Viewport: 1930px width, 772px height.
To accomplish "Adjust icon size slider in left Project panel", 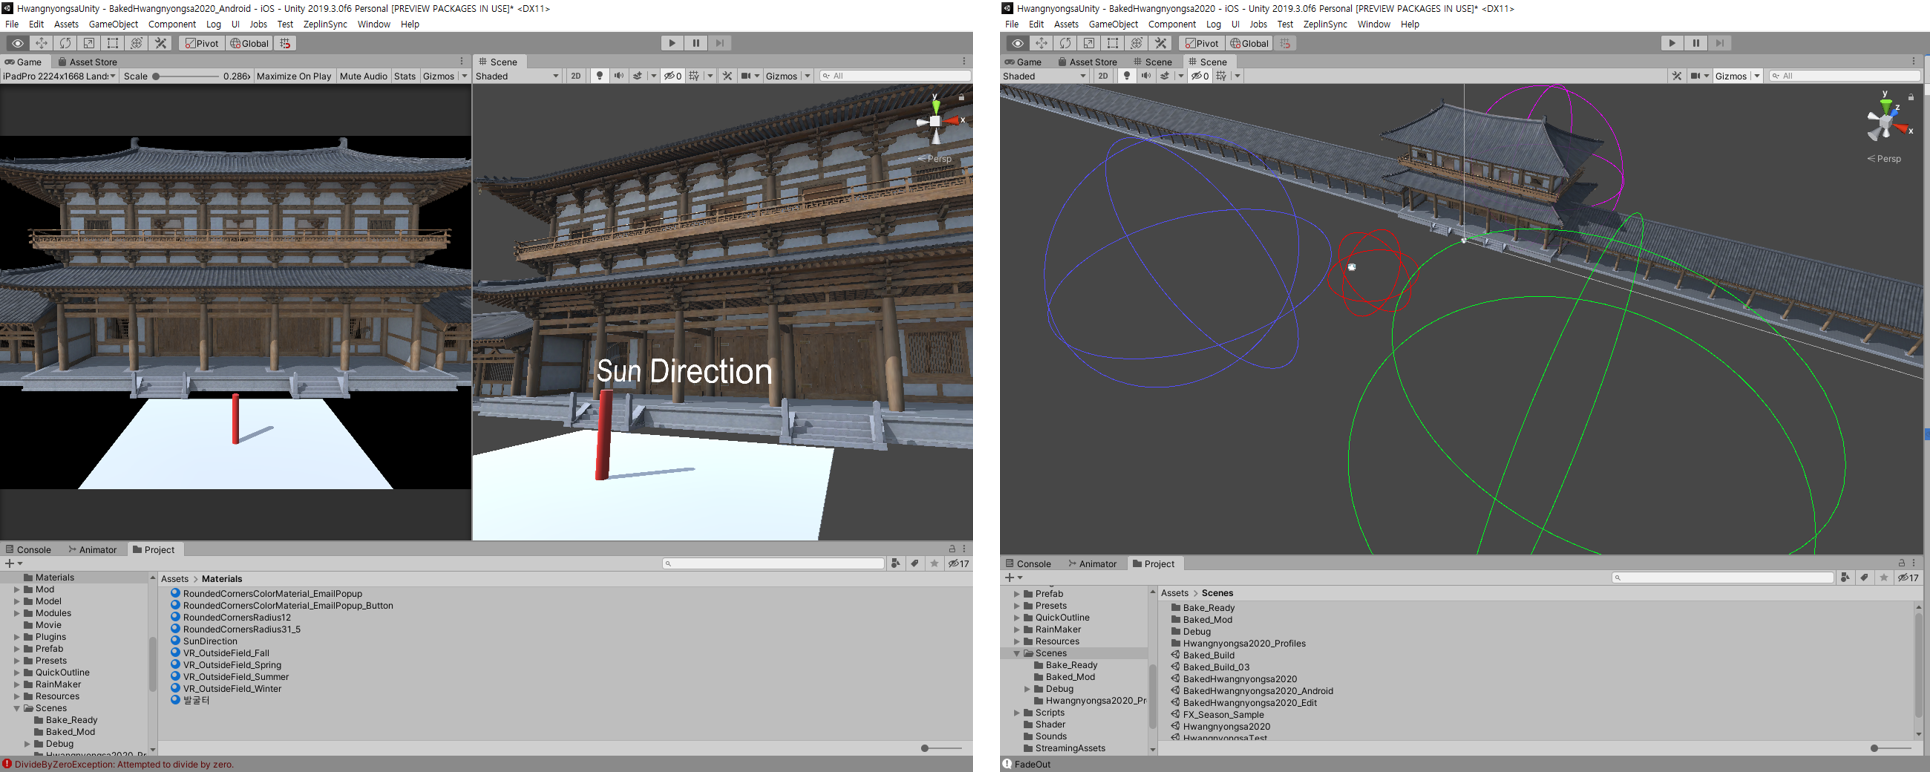I will (942, 748).
